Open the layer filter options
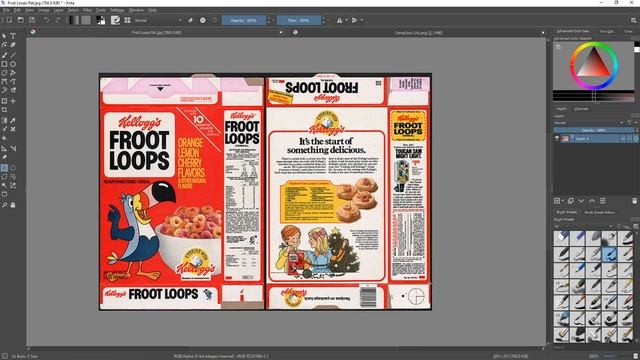The image size is (640, 360). click(631, 122)
